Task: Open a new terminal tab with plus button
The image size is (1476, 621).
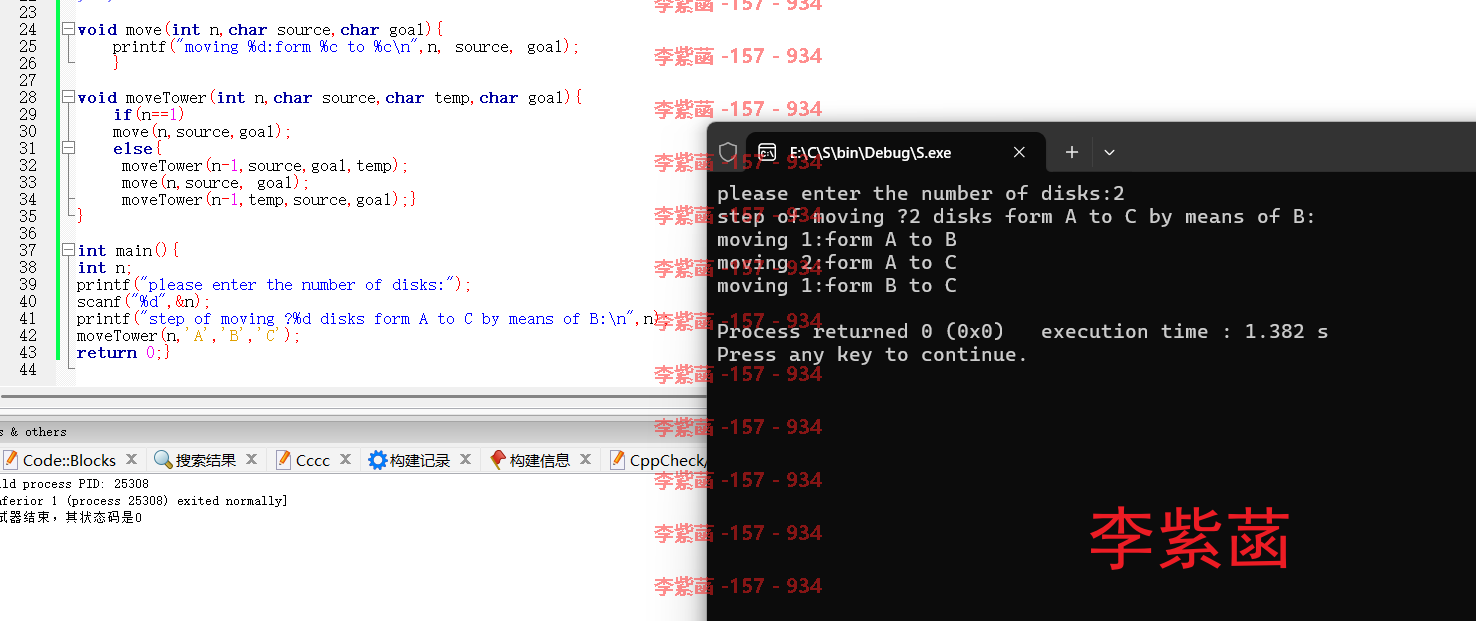Action: coord(1071,152)
